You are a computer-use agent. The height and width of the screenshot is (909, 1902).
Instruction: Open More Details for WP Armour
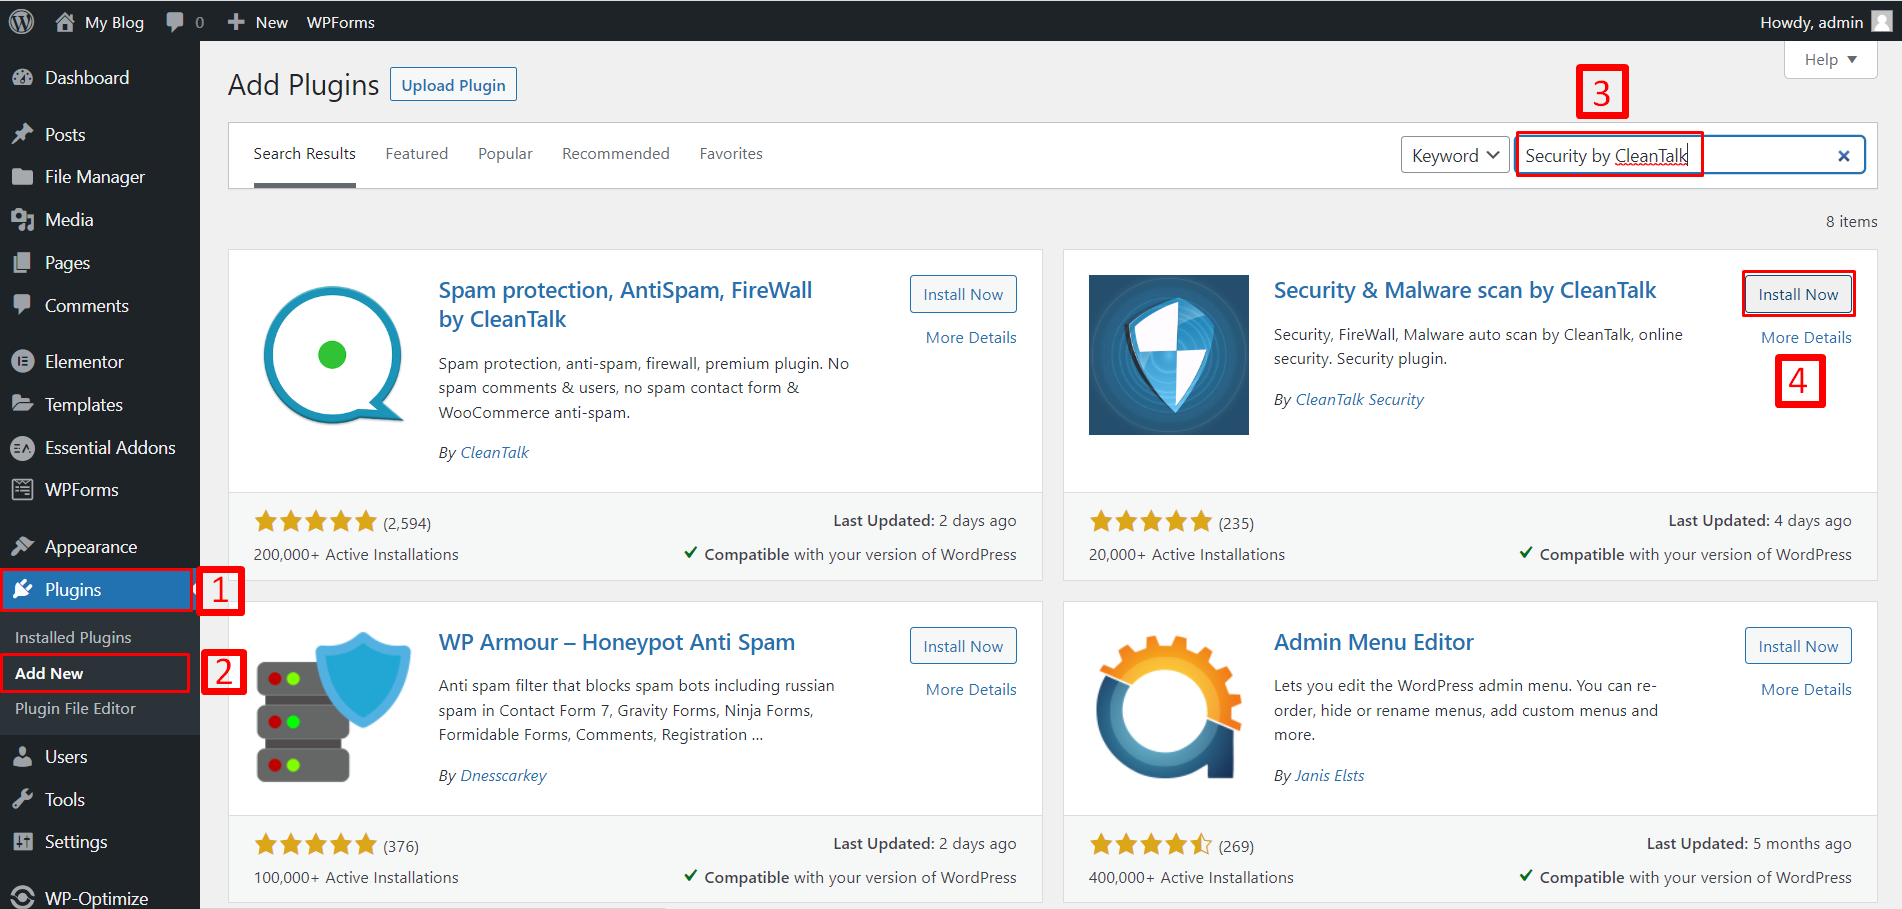click(x=971, y=690)
